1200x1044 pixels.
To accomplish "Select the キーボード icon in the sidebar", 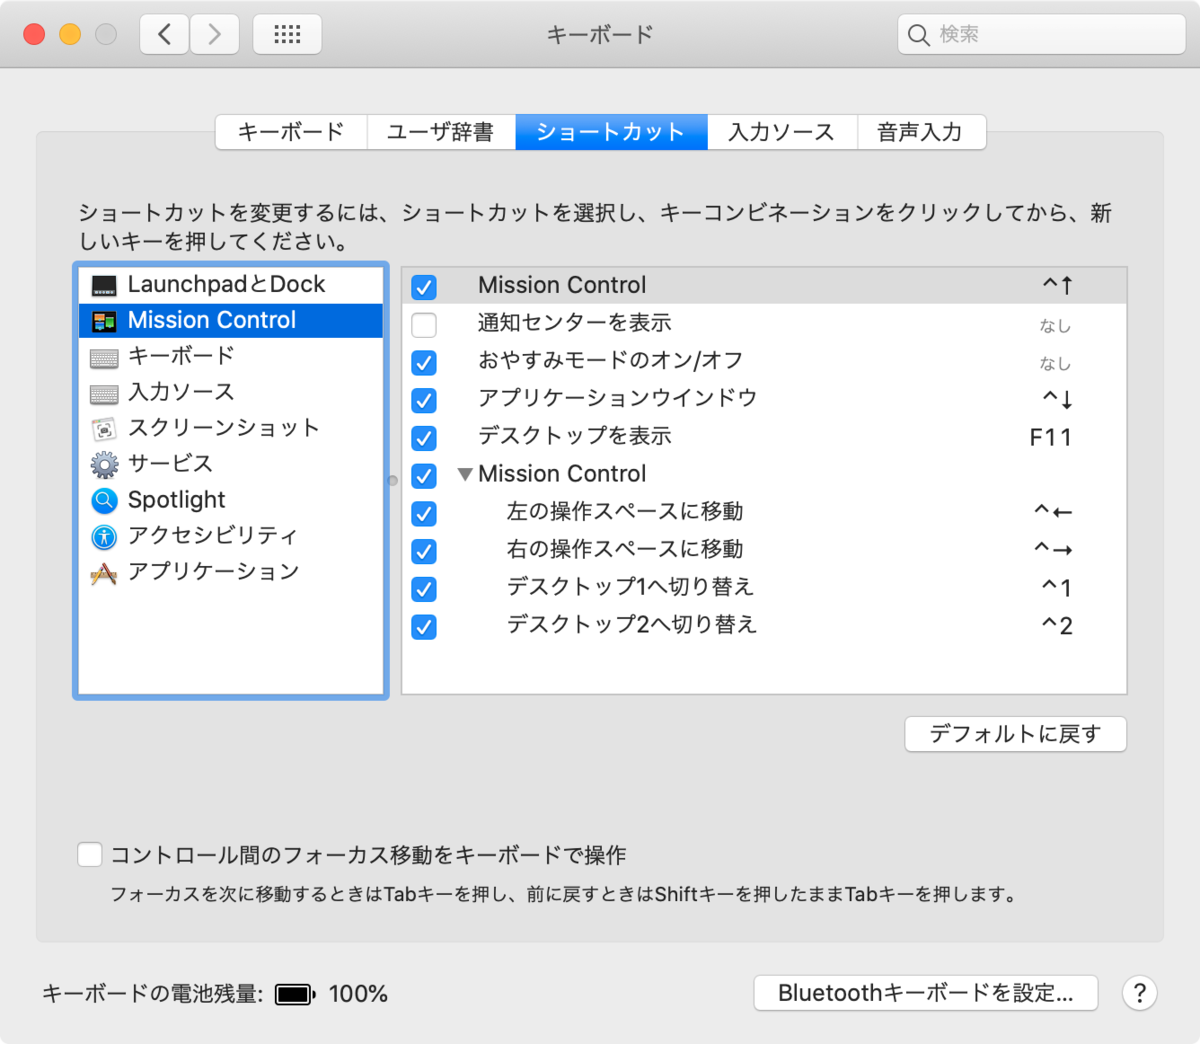I will (x=104, y=356).
